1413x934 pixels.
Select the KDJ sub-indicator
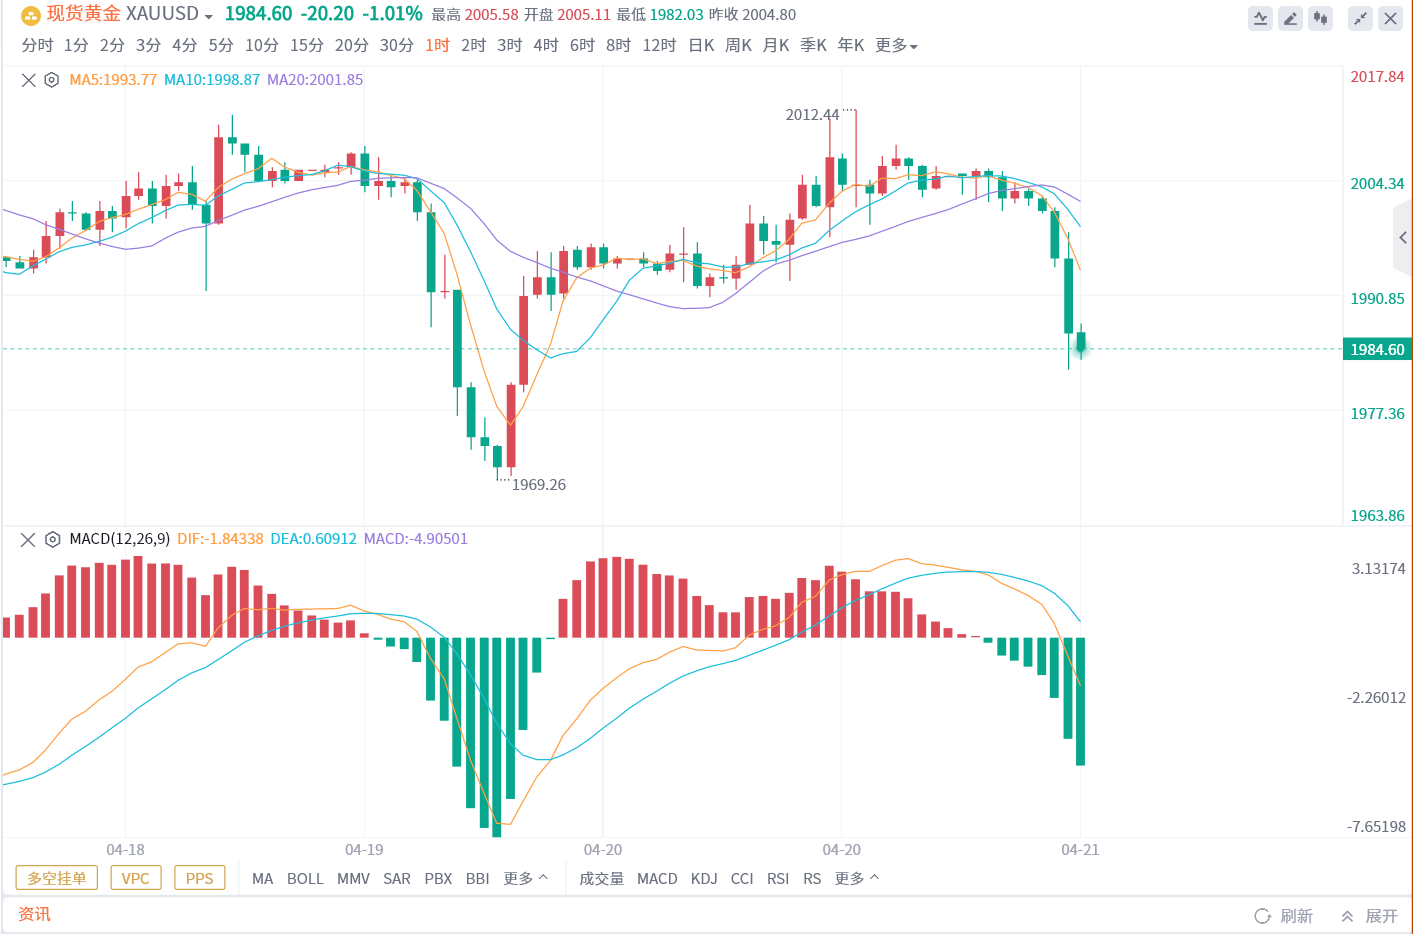(704, 878)
